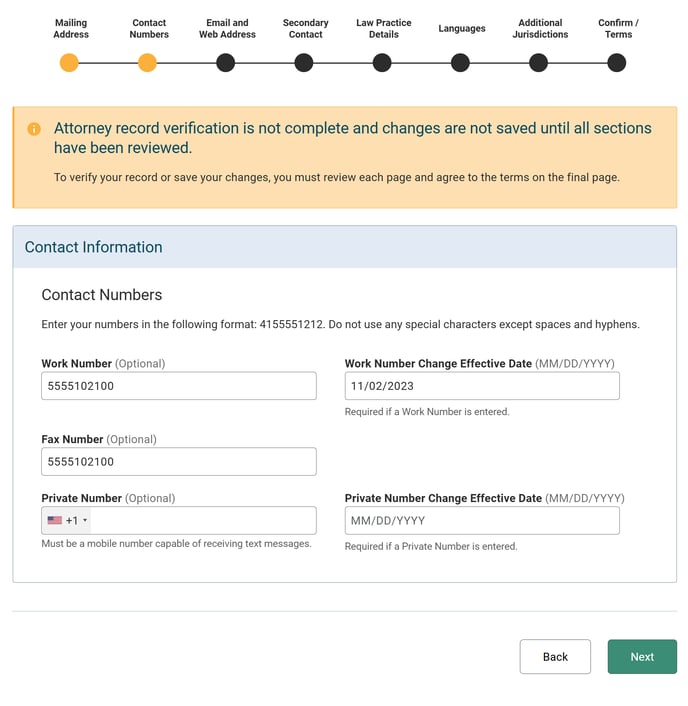
Task: Click the info icon in warning banner
Action: tap(34, 129)
